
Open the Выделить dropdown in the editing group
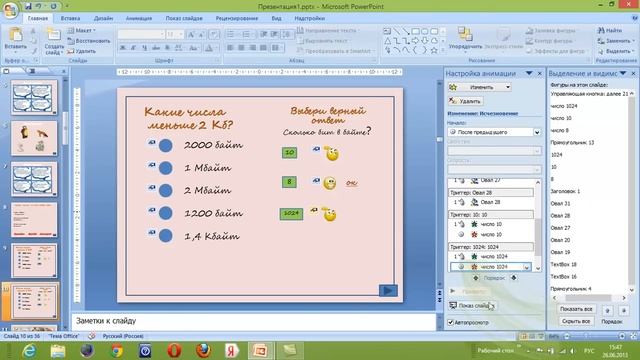[x=616, y=51]
